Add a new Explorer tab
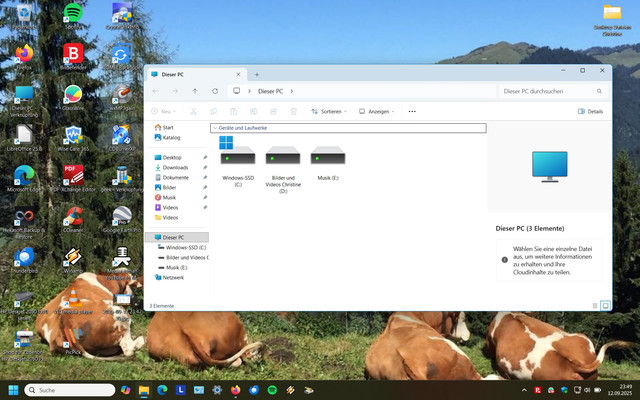The width and height of the screenshot is (640, 400). tap(257, 74)
